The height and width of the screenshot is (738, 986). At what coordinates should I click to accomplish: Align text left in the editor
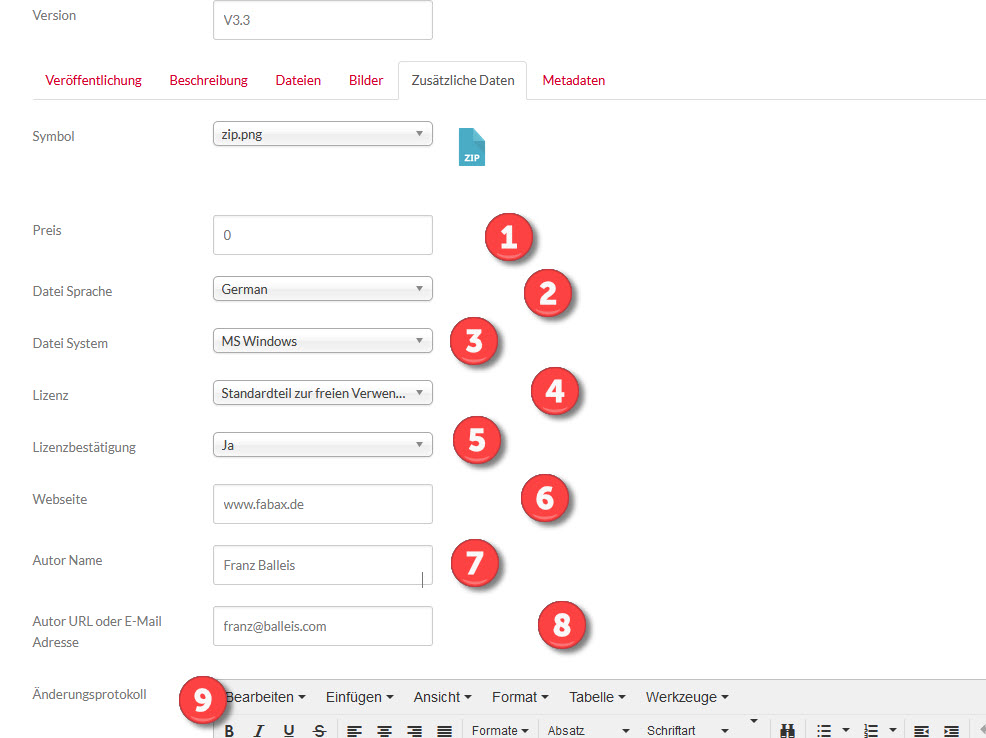point(355,730)
